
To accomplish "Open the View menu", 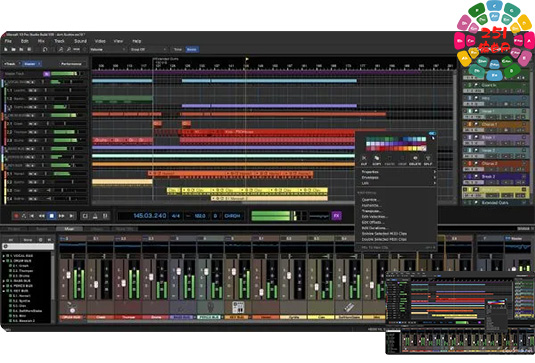I will click(118, 41).
